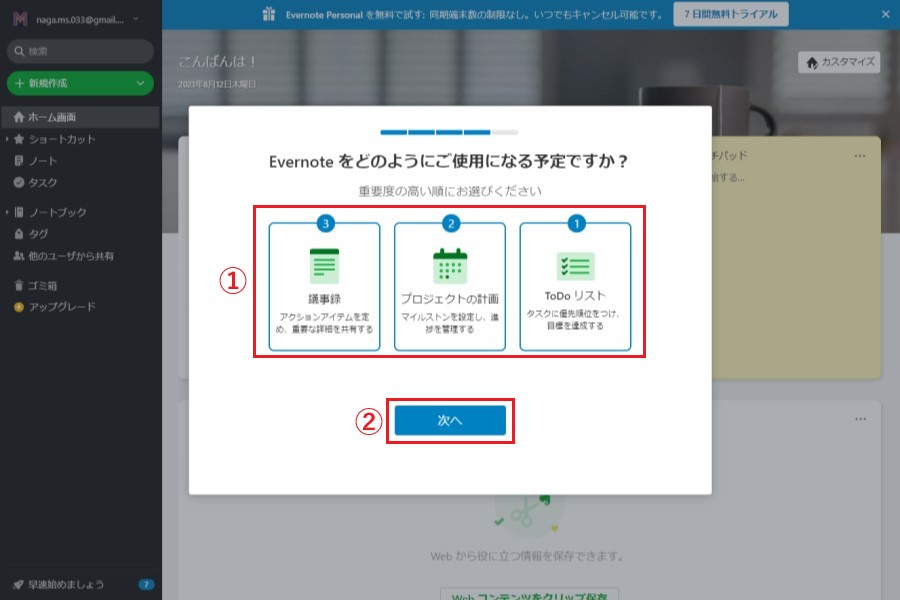The height and width of the screenshot is (600, 900).
Task: Open the scratch pad widget's more options
Action: point(860,156)
